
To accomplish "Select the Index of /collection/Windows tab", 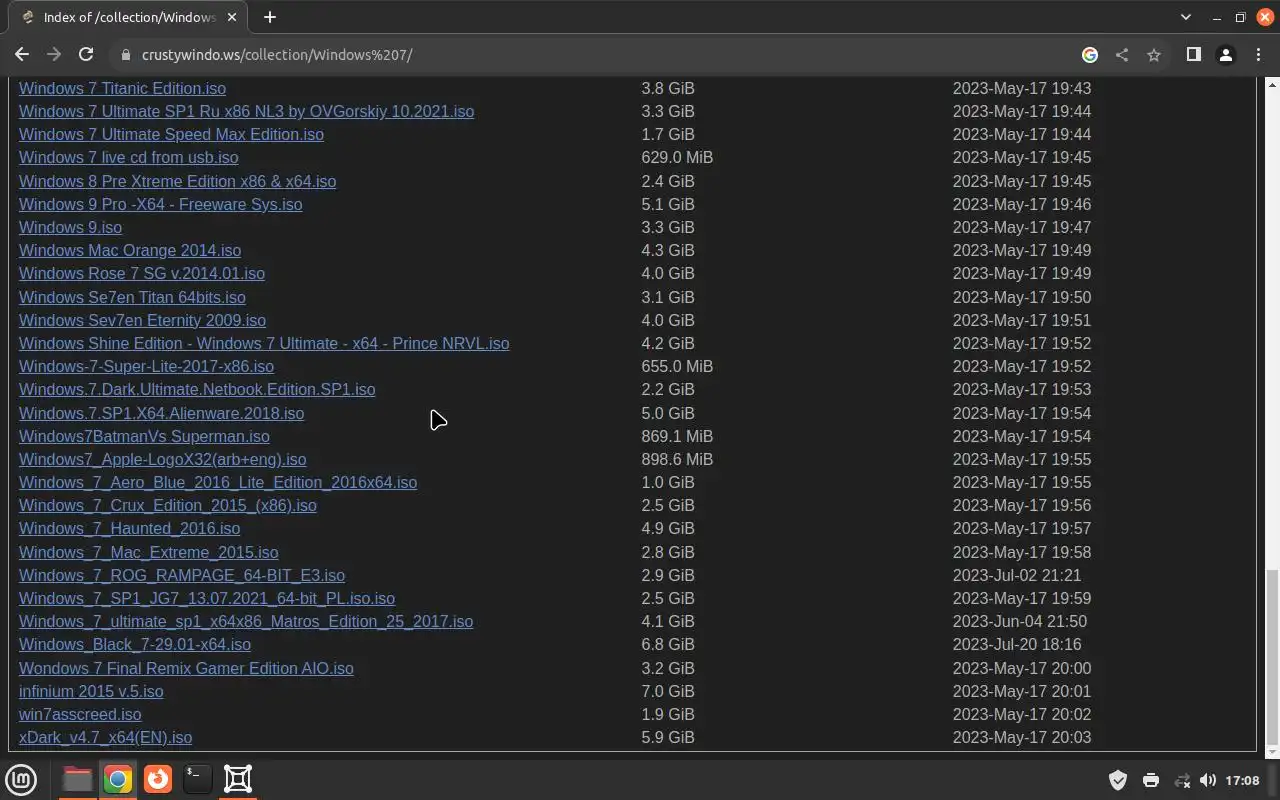I will (x=130, y=17).
